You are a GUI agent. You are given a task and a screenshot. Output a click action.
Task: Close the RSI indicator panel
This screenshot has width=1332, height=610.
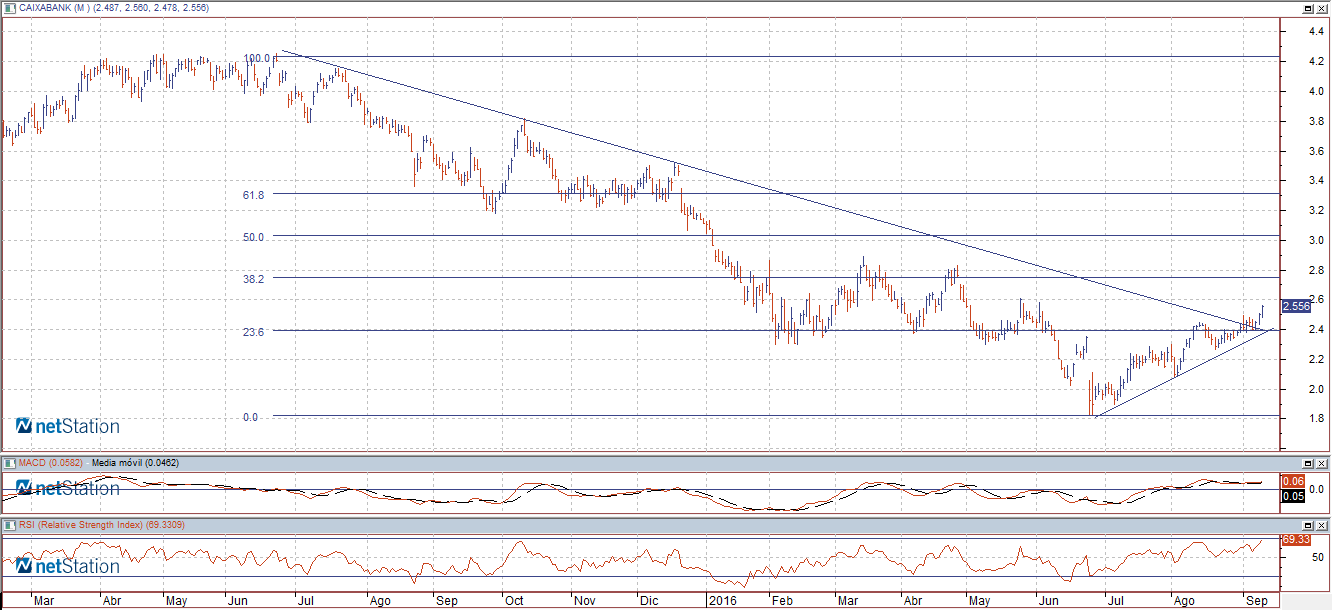1322,525
